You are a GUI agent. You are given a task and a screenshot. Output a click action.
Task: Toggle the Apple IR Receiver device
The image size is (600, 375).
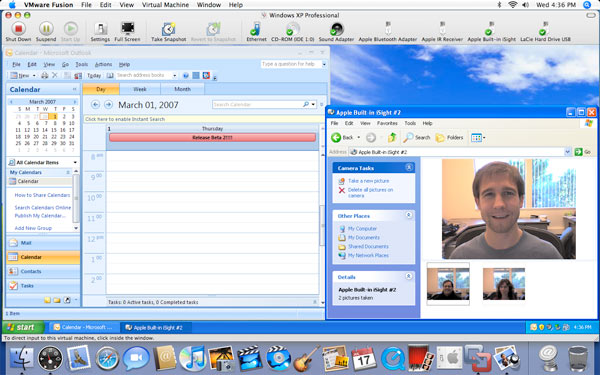pos(442,32)
